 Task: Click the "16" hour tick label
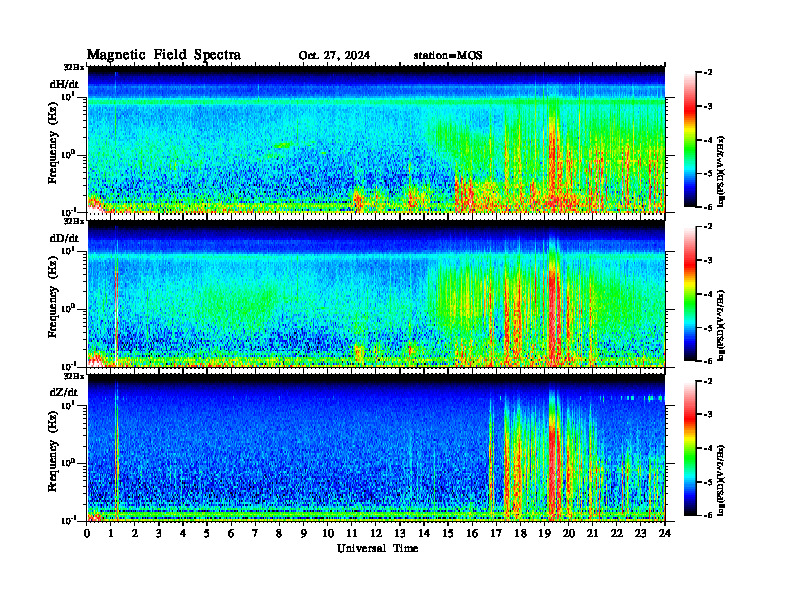click(472, 533)
